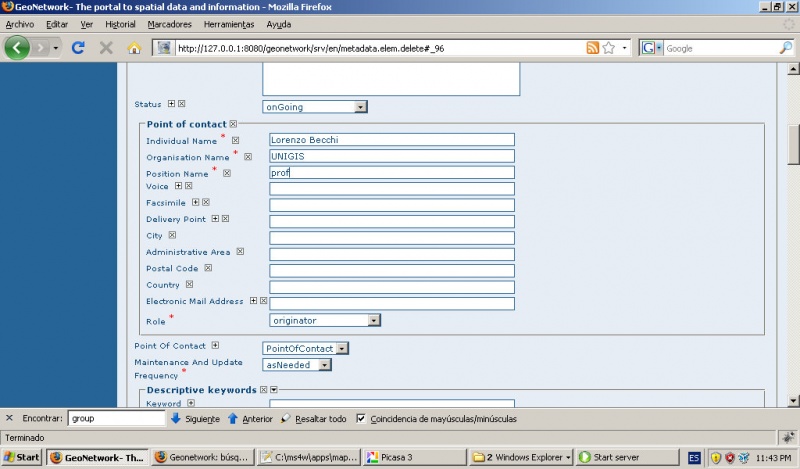Screen dimensions: 800x469
Task: Bookmark this page with the star icon
Action: point(608,47)
